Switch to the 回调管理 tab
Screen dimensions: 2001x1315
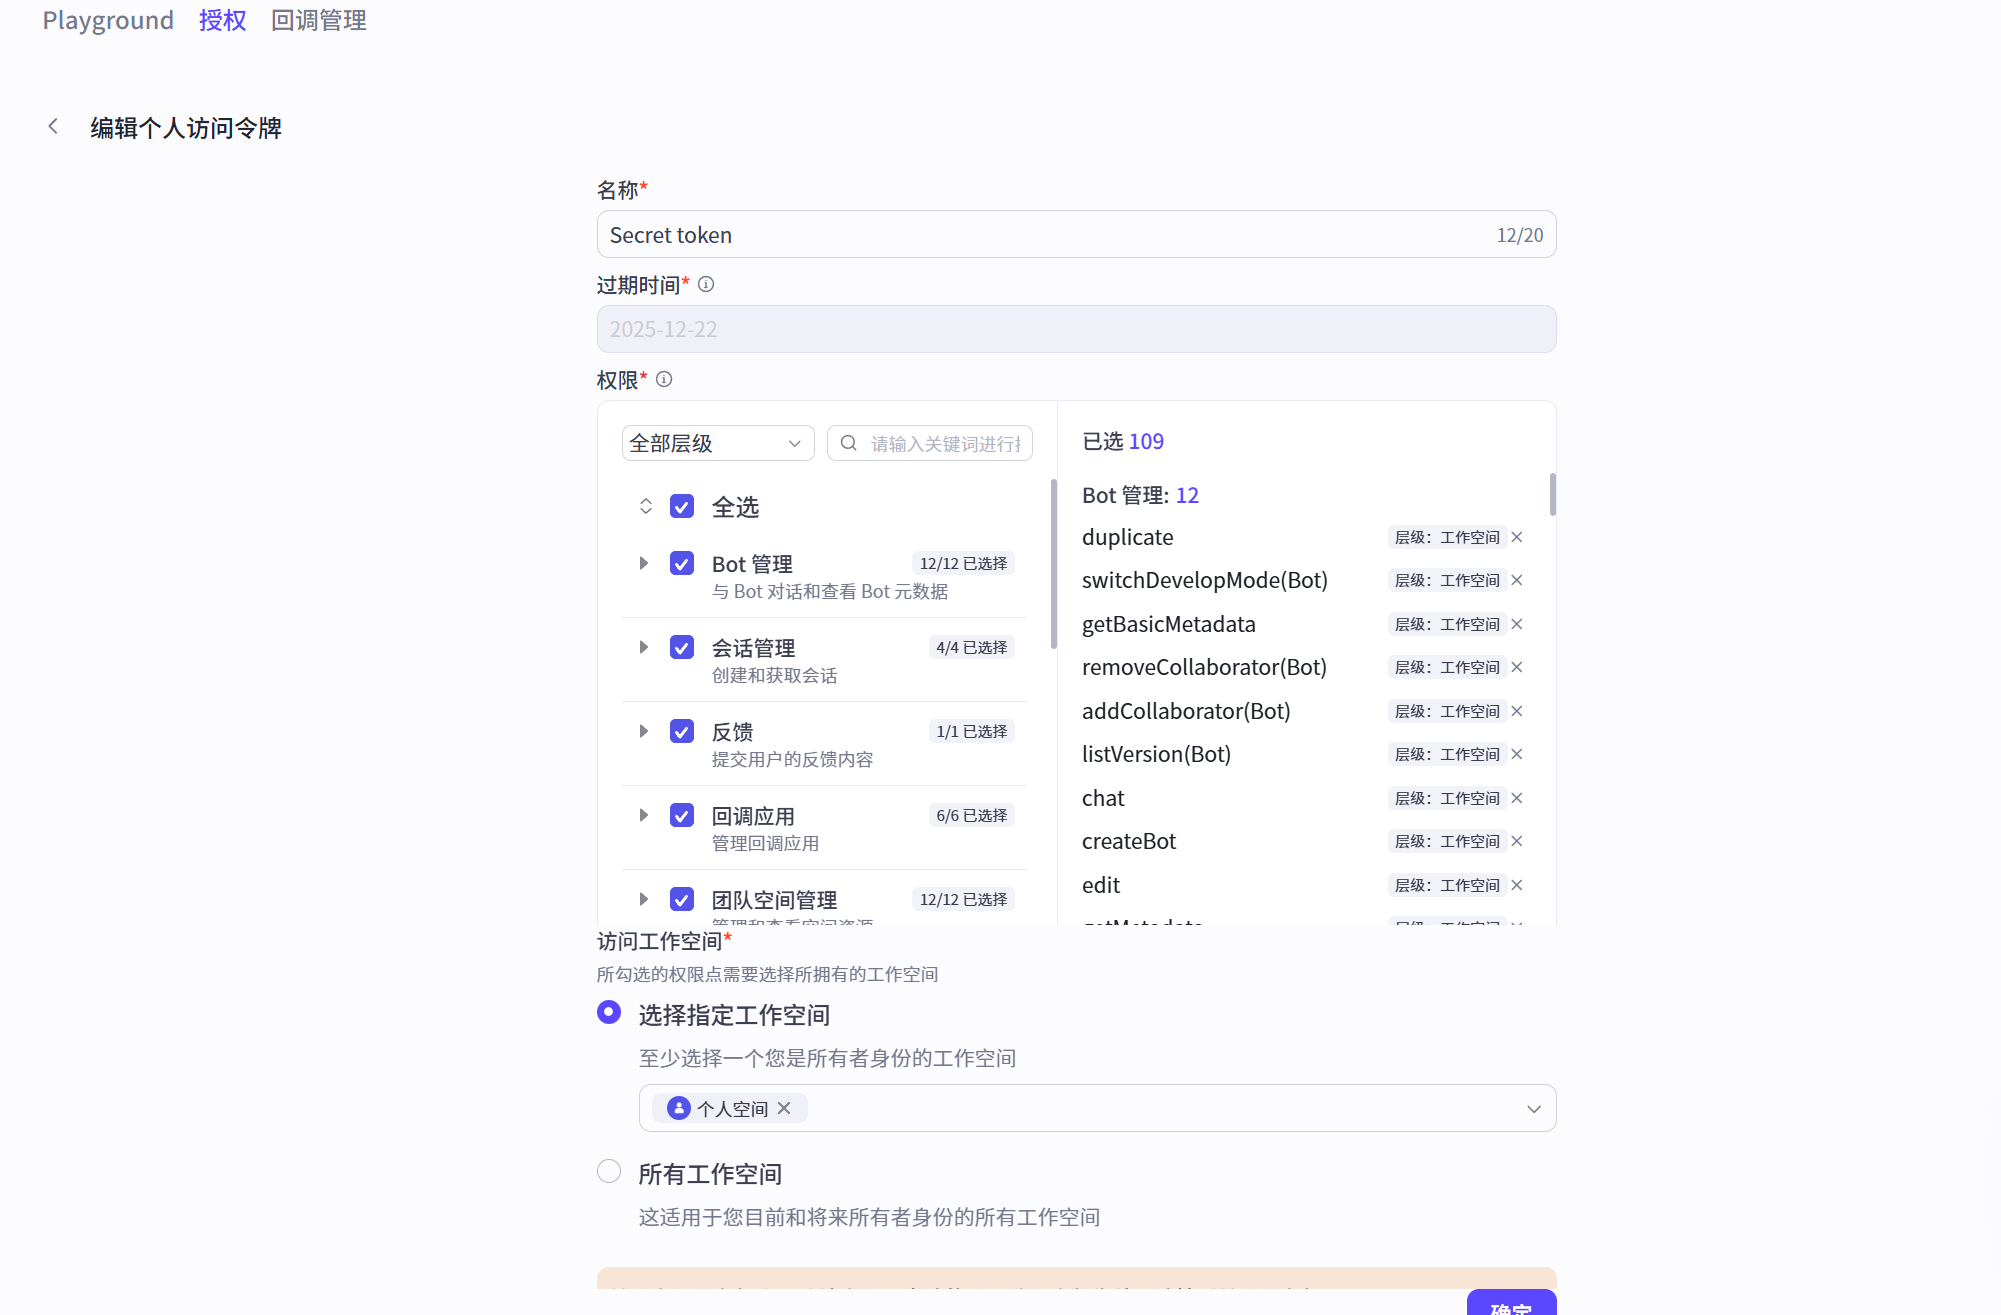tap(319, 20)
